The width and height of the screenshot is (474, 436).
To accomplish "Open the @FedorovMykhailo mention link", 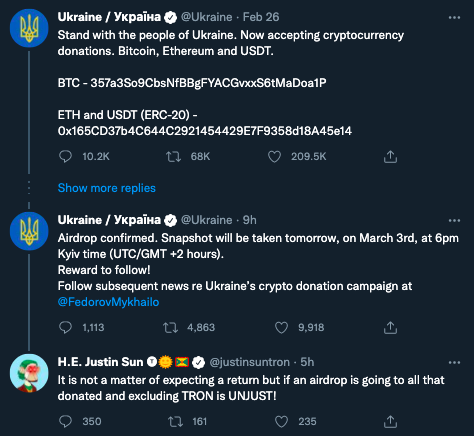I will pyautogui.click(x=108, y=302).
